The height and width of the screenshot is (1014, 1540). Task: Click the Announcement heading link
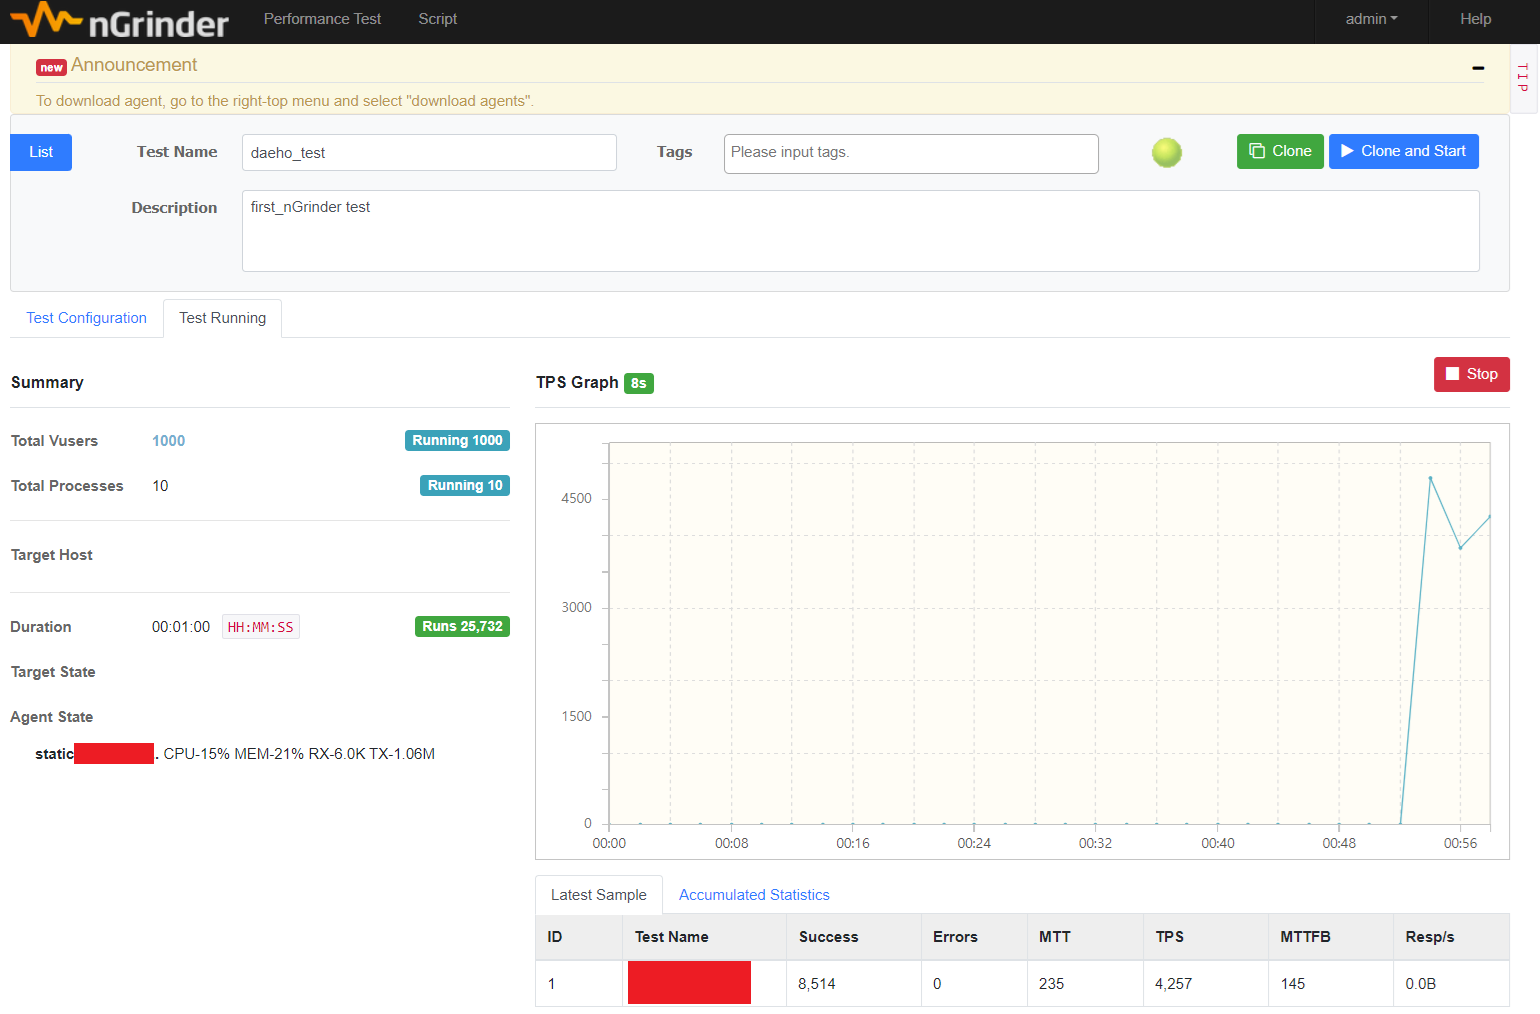pyautogui.click(x=134, y=65)
